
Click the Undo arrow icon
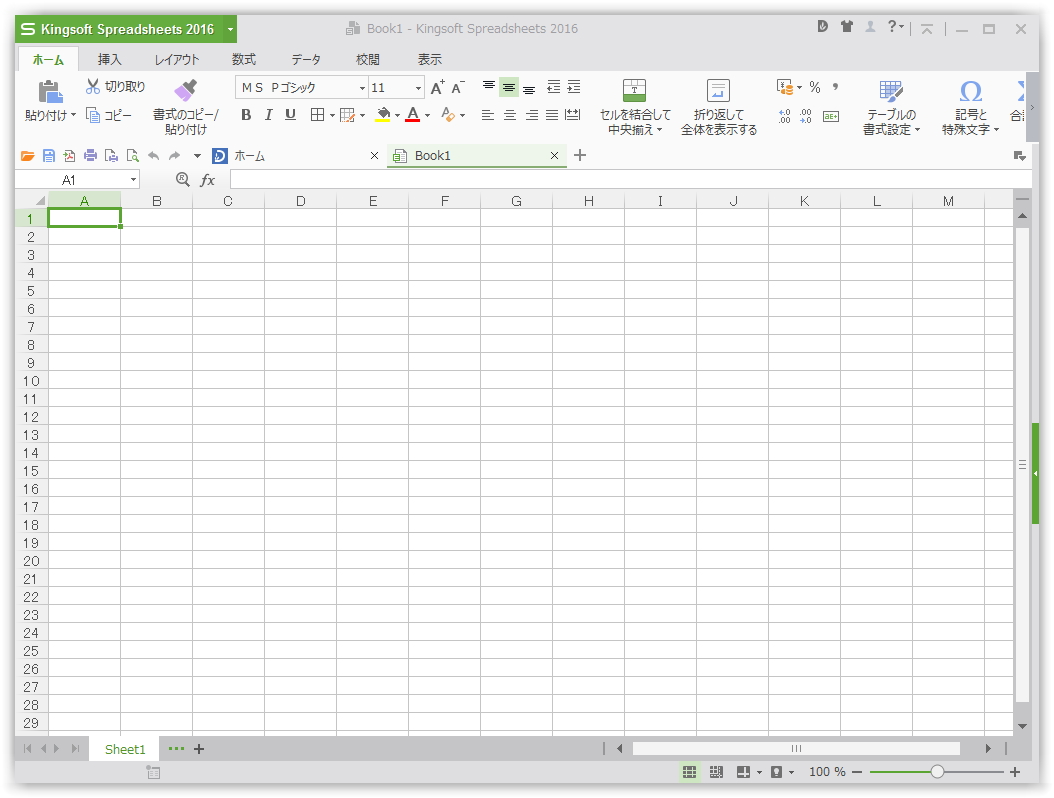point(152,155)
